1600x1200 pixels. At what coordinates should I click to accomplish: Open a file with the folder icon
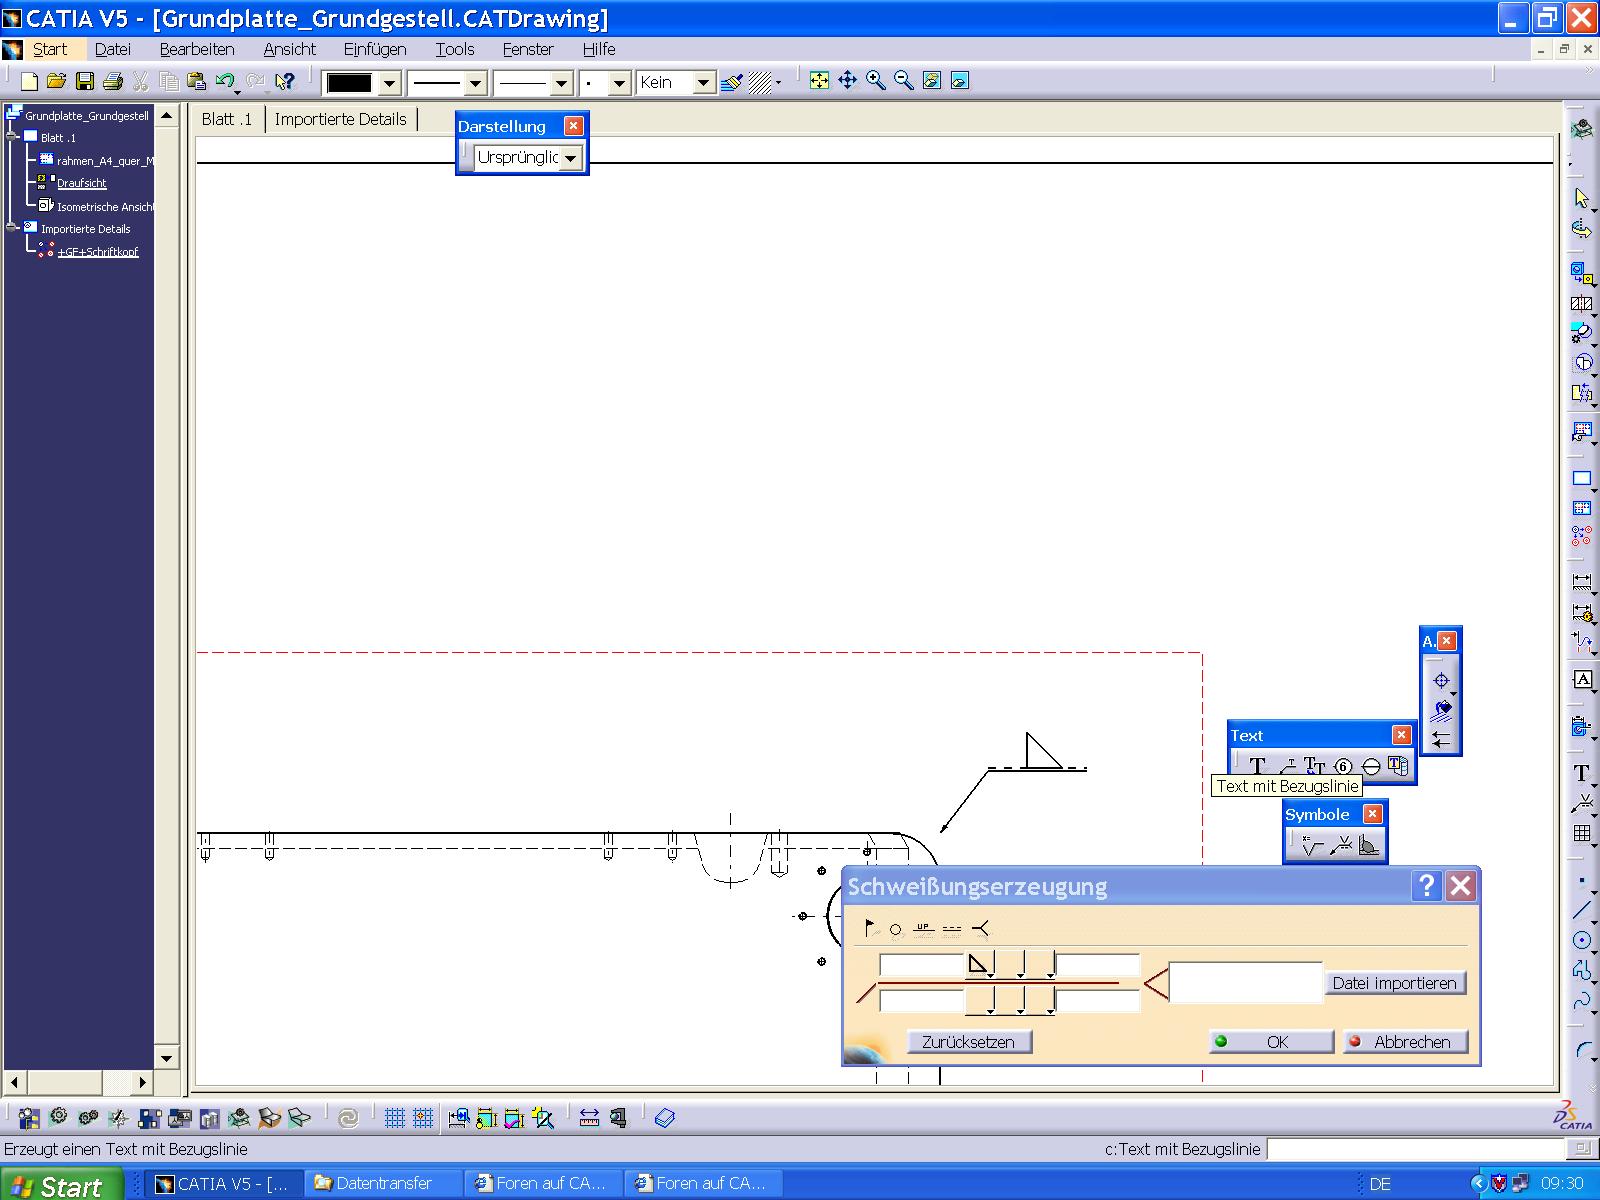coord(56,82)
